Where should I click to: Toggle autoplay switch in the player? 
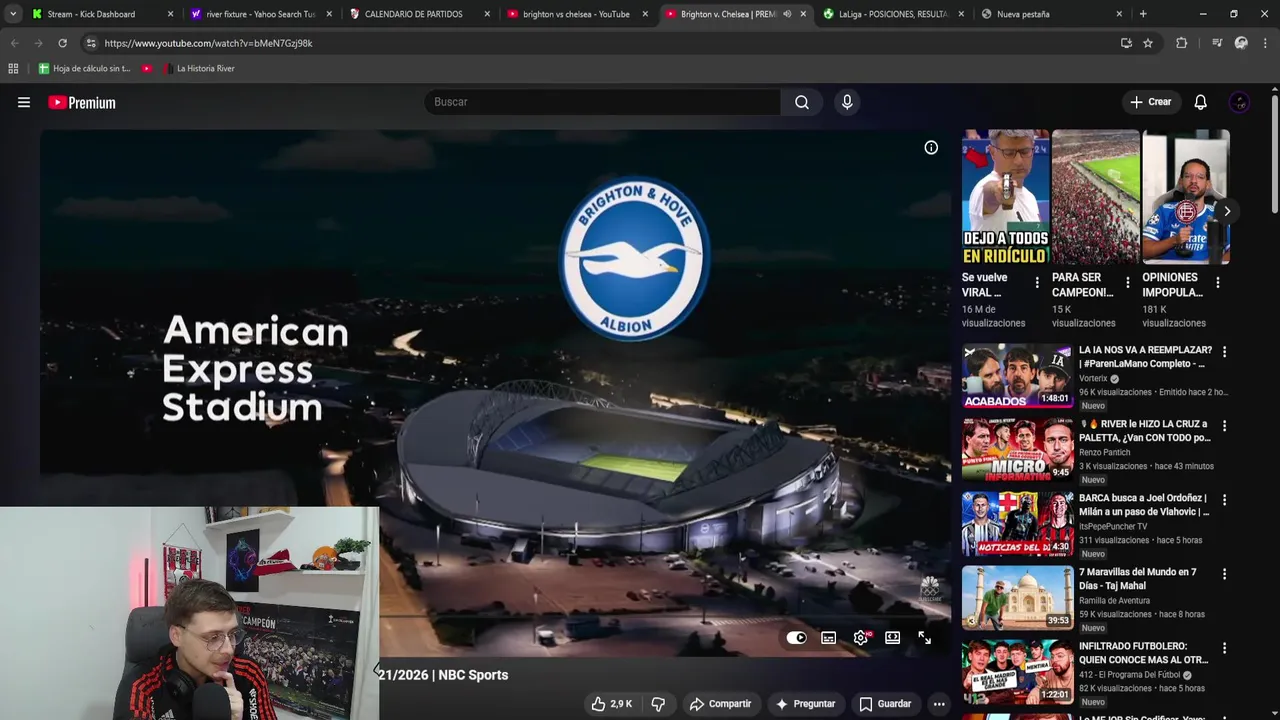796,638
